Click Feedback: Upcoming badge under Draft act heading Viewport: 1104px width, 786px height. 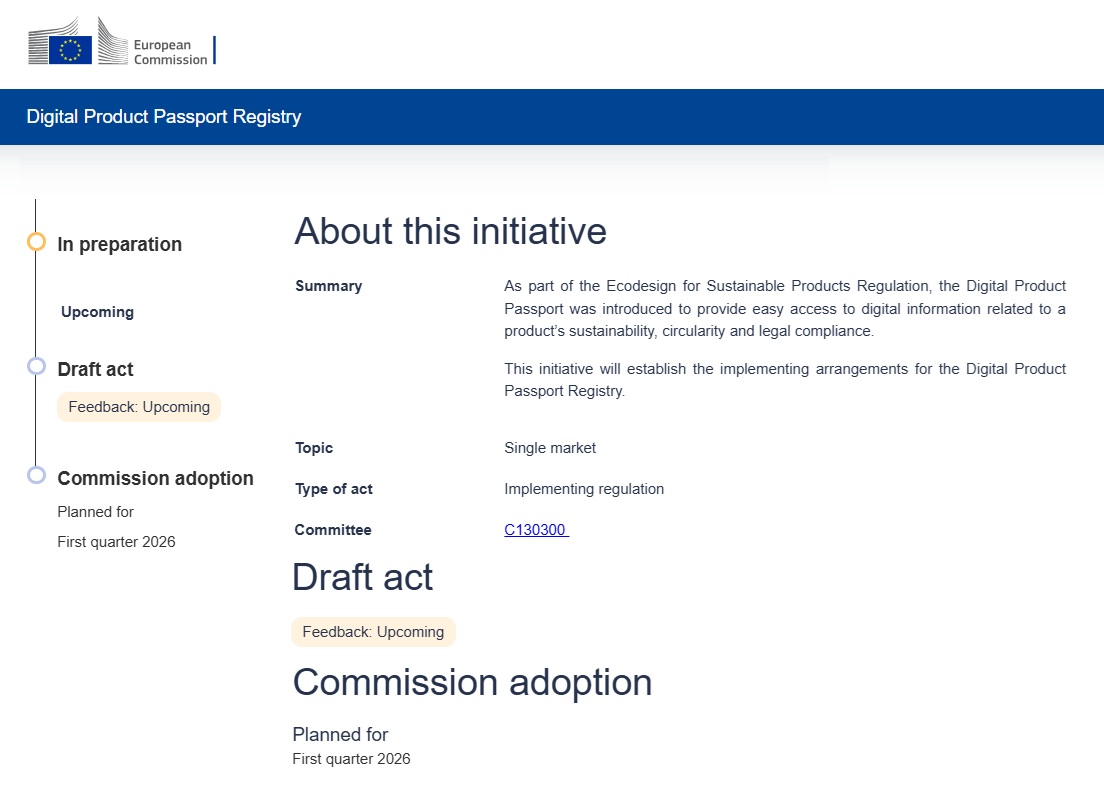(x=373, y=632)
